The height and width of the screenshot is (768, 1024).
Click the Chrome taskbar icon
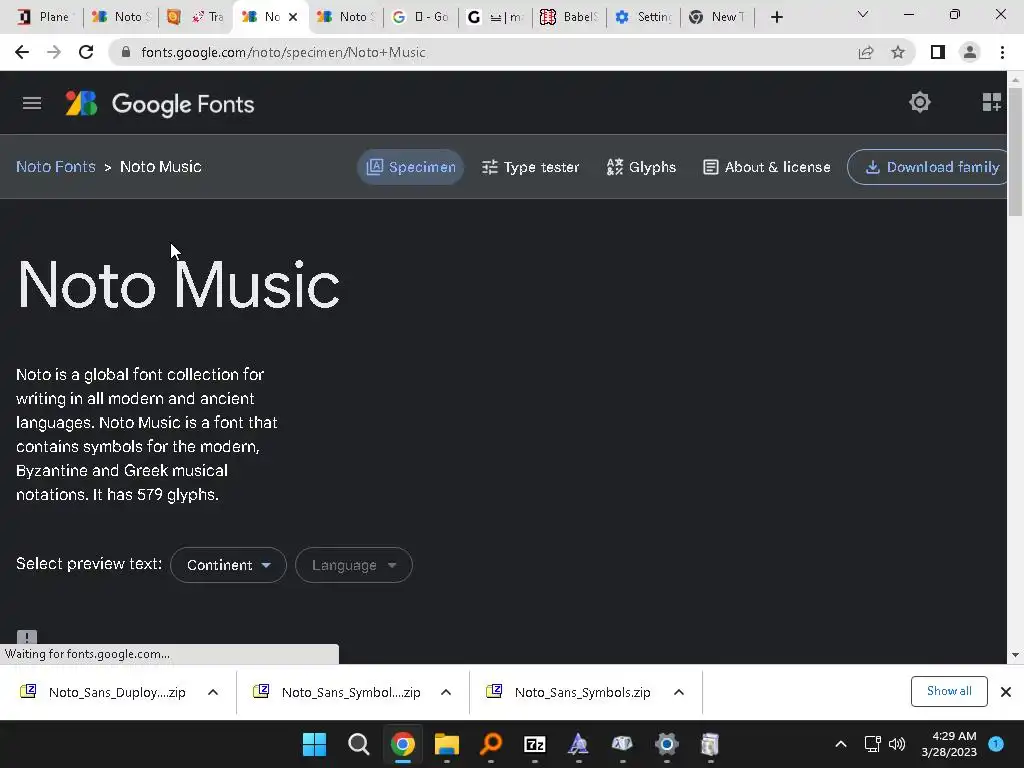click(403, 744)
